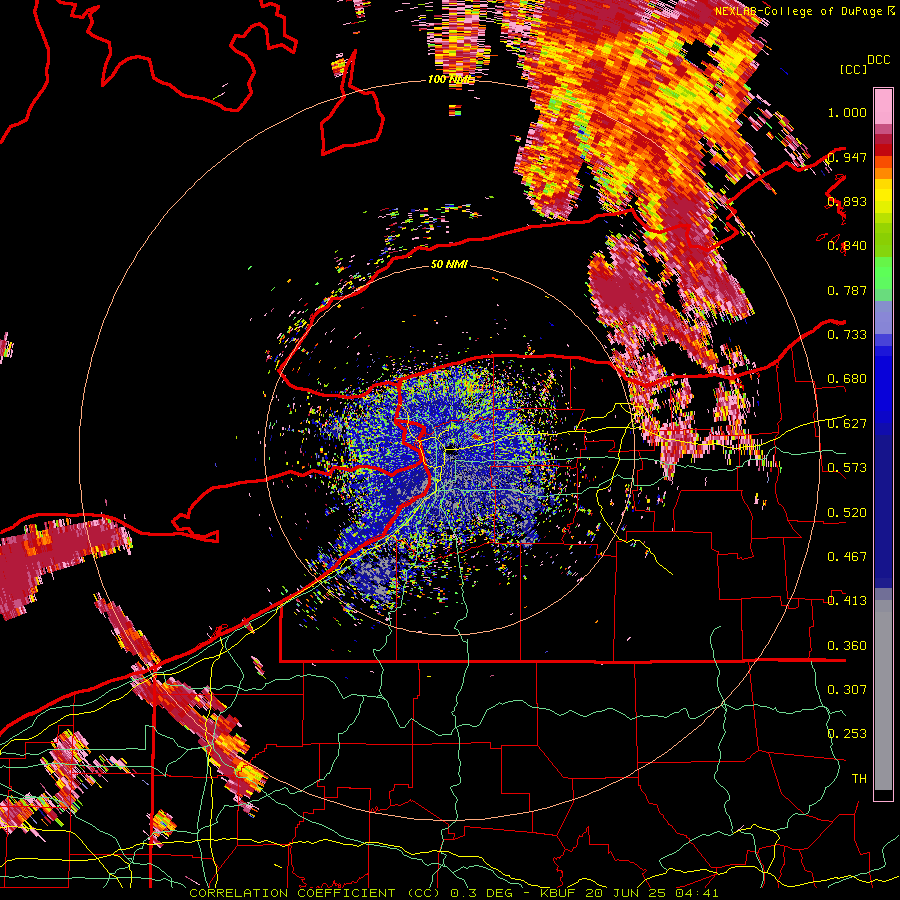Click the TH threshold legend label
Image resolution: width=900 pixels, height=900 pixels.
click(x=859, y=778)
